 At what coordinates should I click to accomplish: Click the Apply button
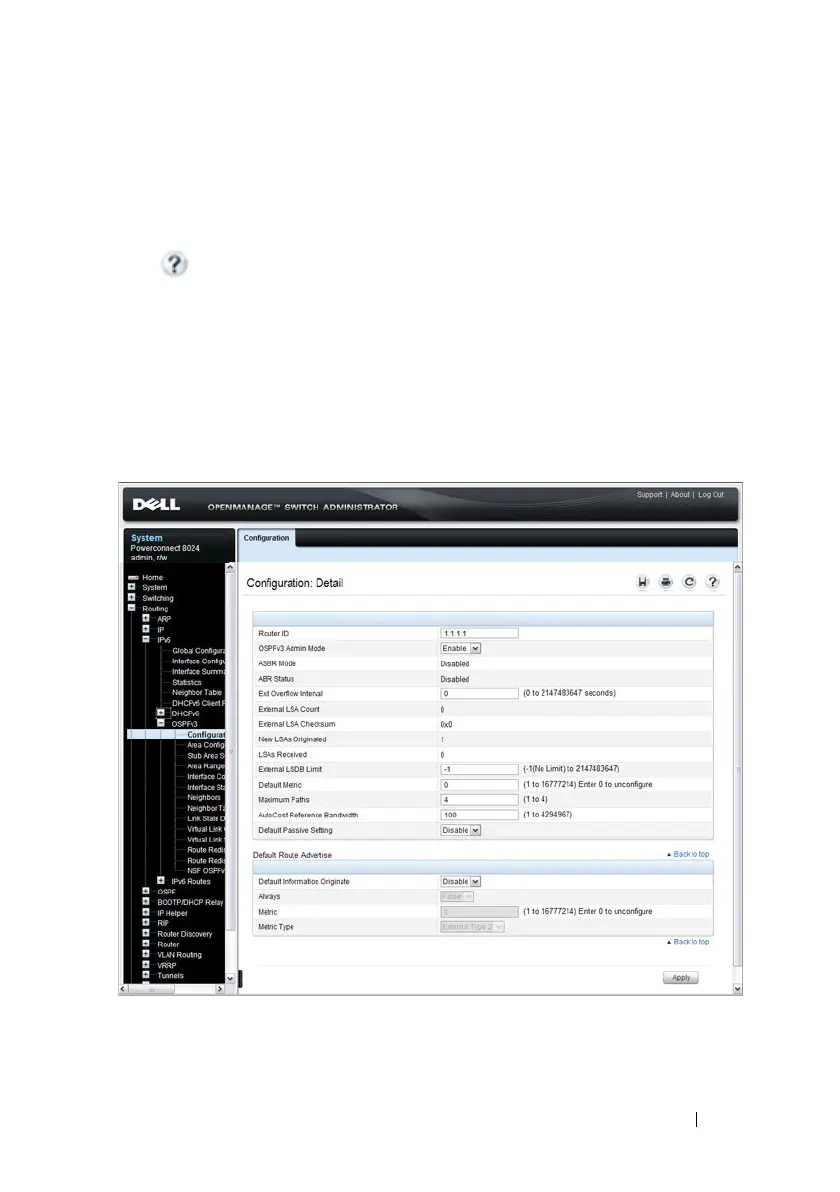(681, 978)
